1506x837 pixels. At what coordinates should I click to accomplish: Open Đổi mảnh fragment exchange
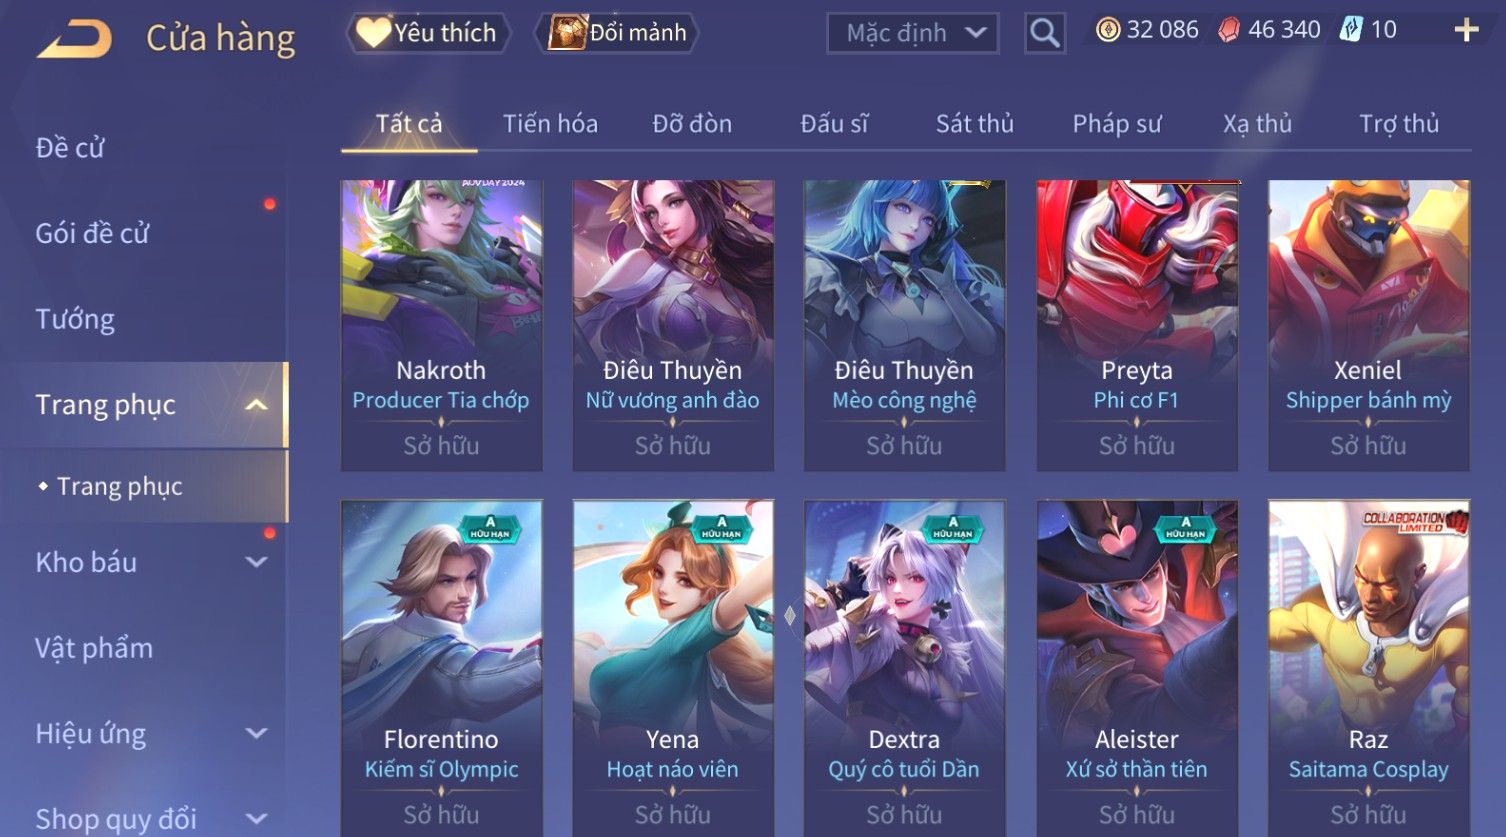(618, 33)
